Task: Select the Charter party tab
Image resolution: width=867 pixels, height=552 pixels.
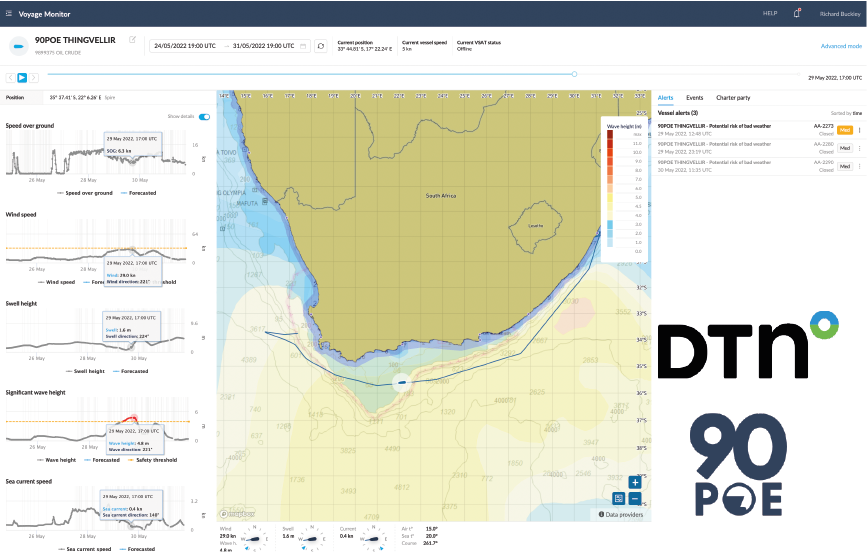Action: pos(733,98)
